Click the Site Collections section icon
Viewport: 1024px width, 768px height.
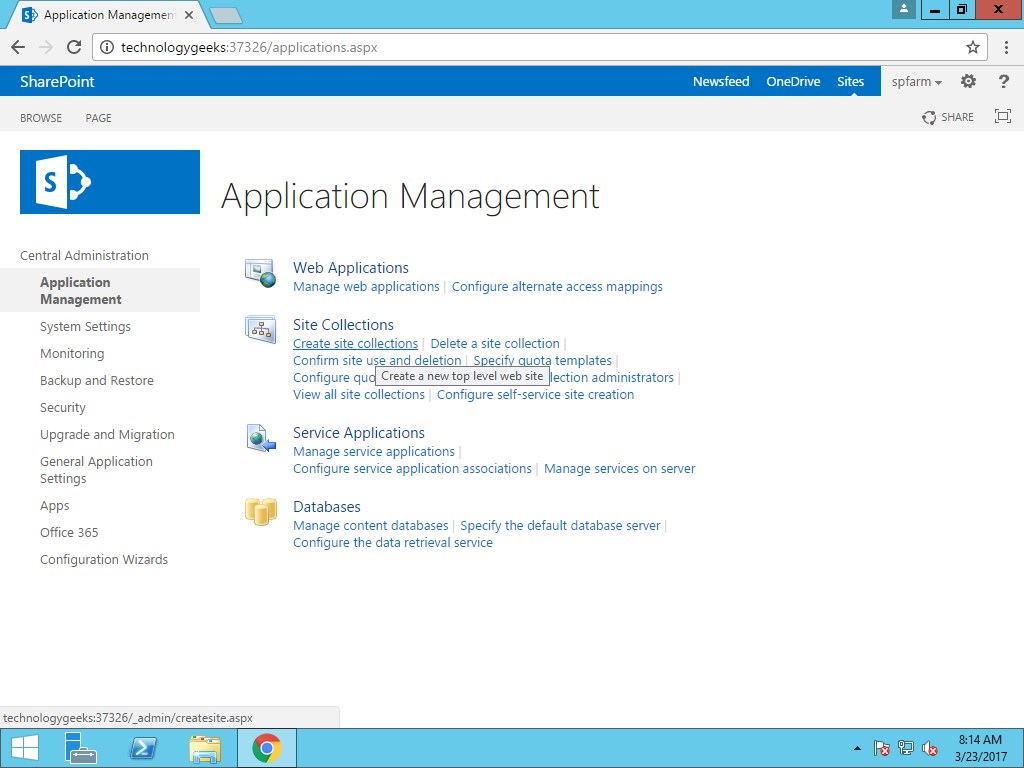pos(260,328)
